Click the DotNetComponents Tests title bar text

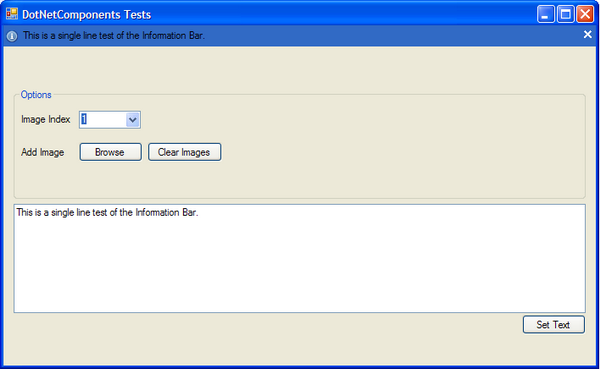coord(86,15)
